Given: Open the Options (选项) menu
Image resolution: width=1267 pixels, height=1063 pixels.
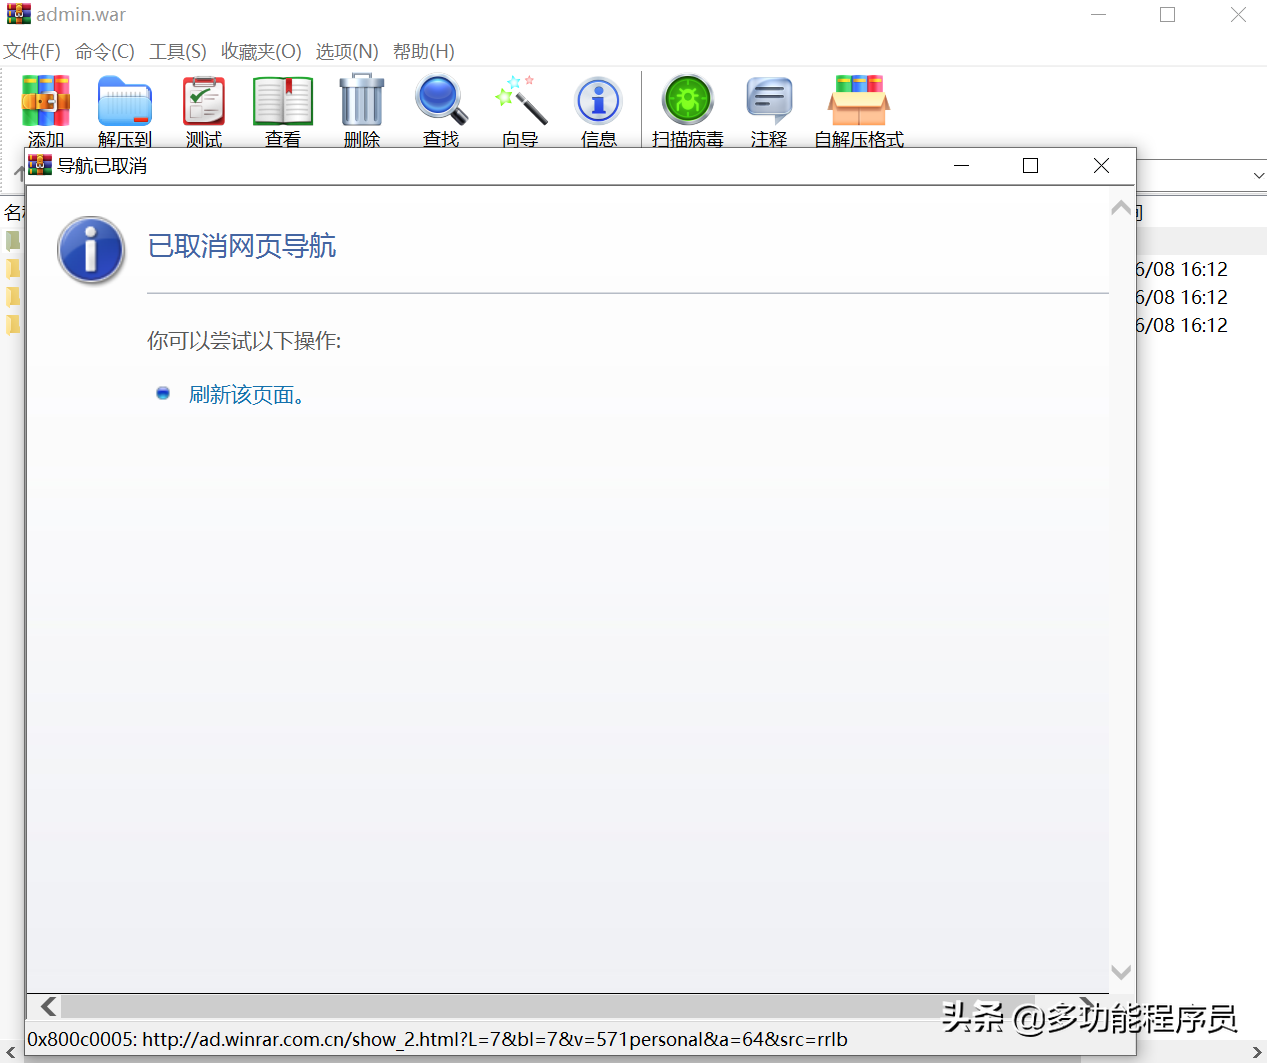Looking at the screenshot, I should pos(347,51).
